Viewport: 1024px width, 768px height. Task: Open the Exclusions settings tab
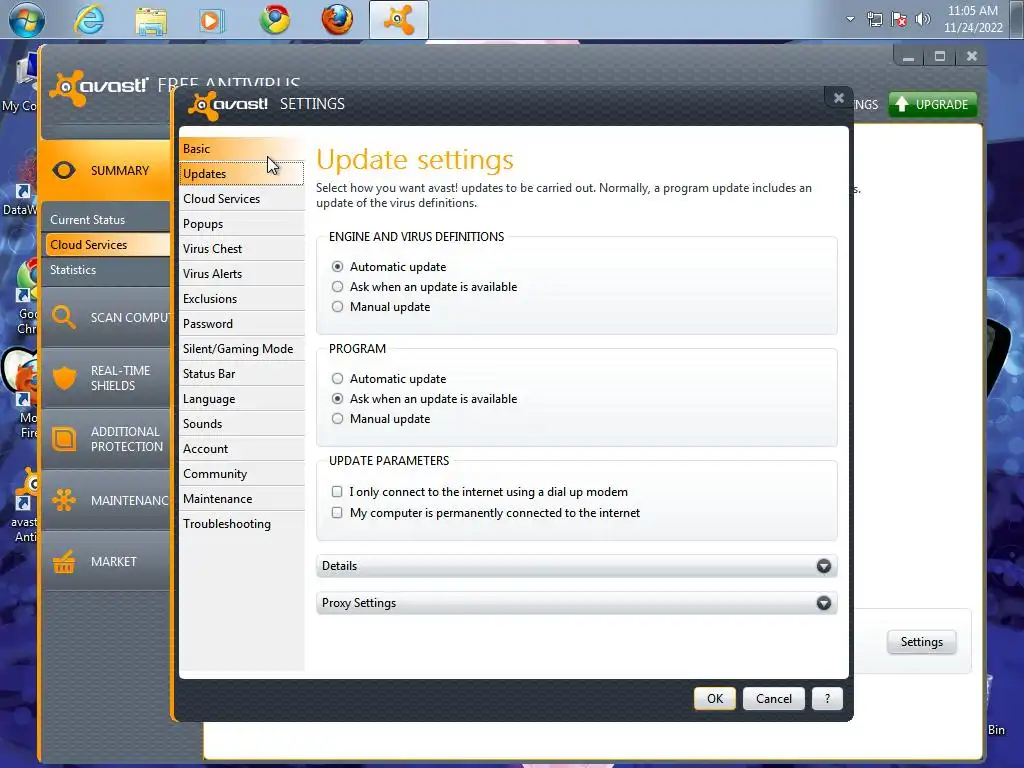pos(242,298)
